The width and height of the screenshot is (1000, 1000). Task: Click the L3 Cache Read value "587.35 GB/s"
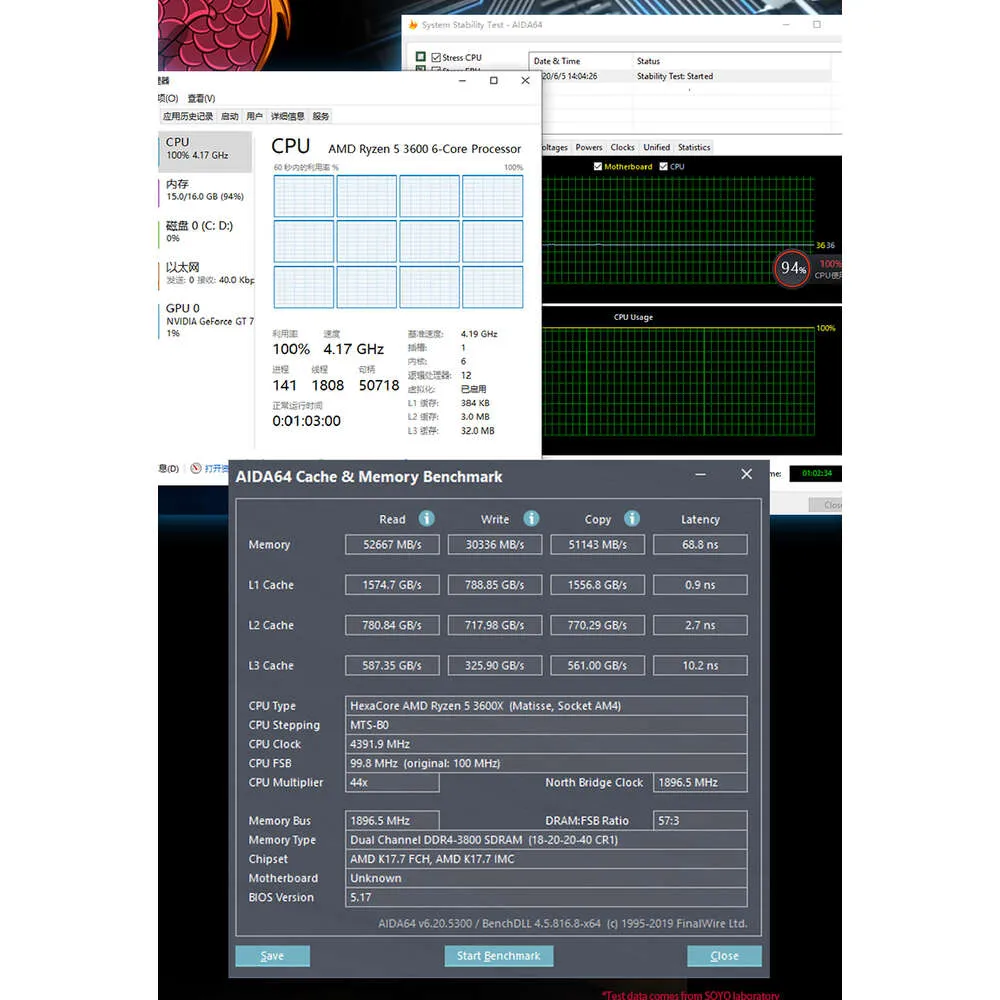[392, 665]
